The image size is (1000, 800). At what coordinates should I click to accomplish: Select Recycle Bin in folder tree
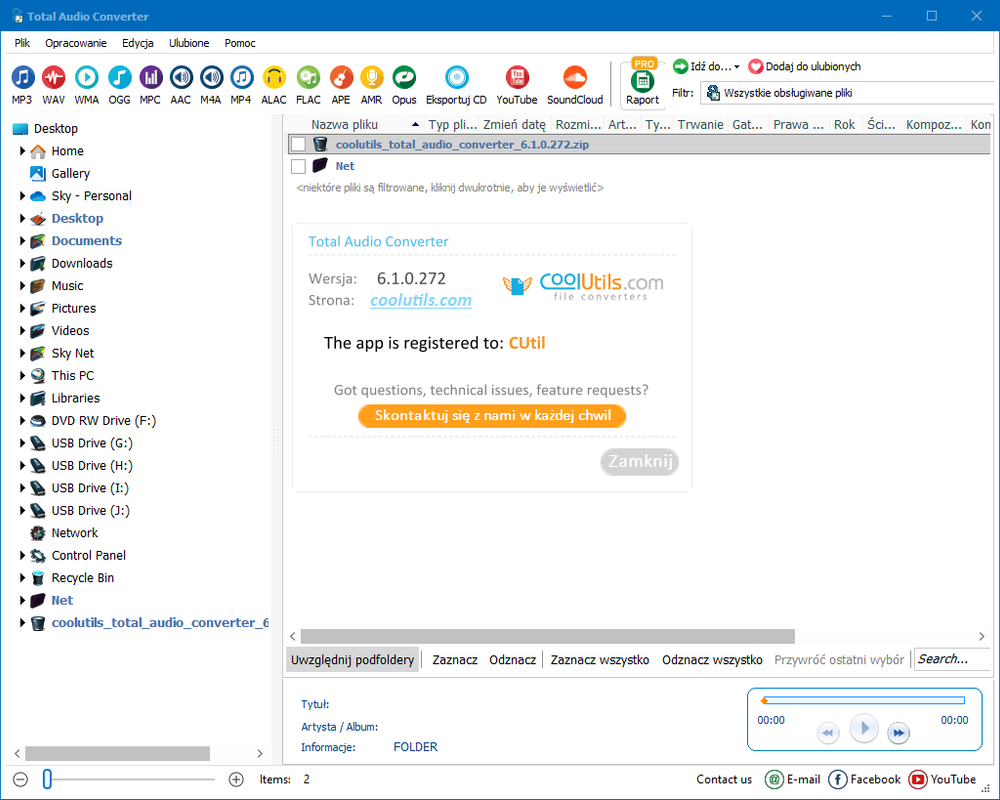click(x=82, y=578)
